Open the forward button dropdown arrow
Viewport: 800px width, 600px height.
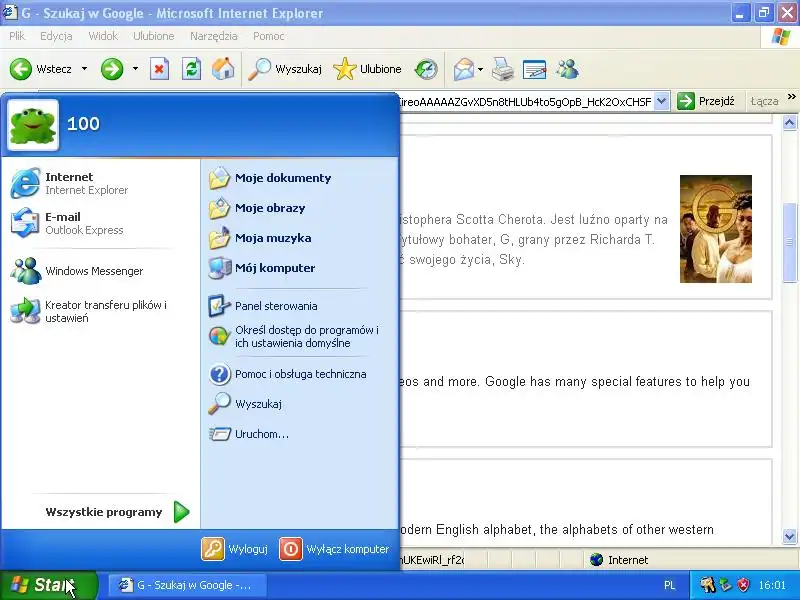coord(135,69)
